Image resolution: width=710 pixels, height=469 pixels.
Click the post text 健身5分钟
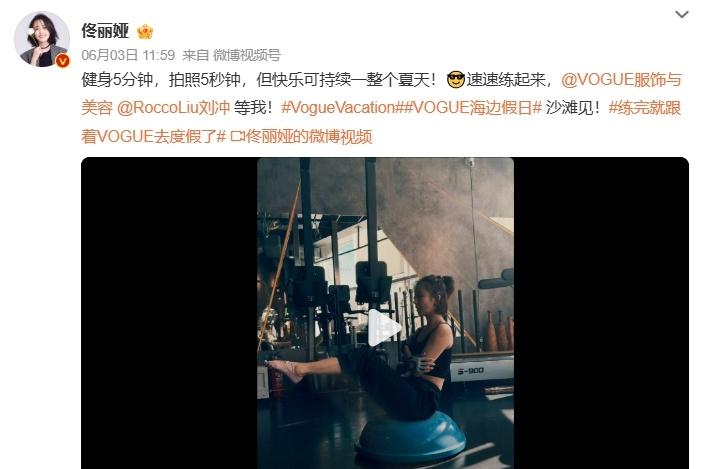click(117, 80)
